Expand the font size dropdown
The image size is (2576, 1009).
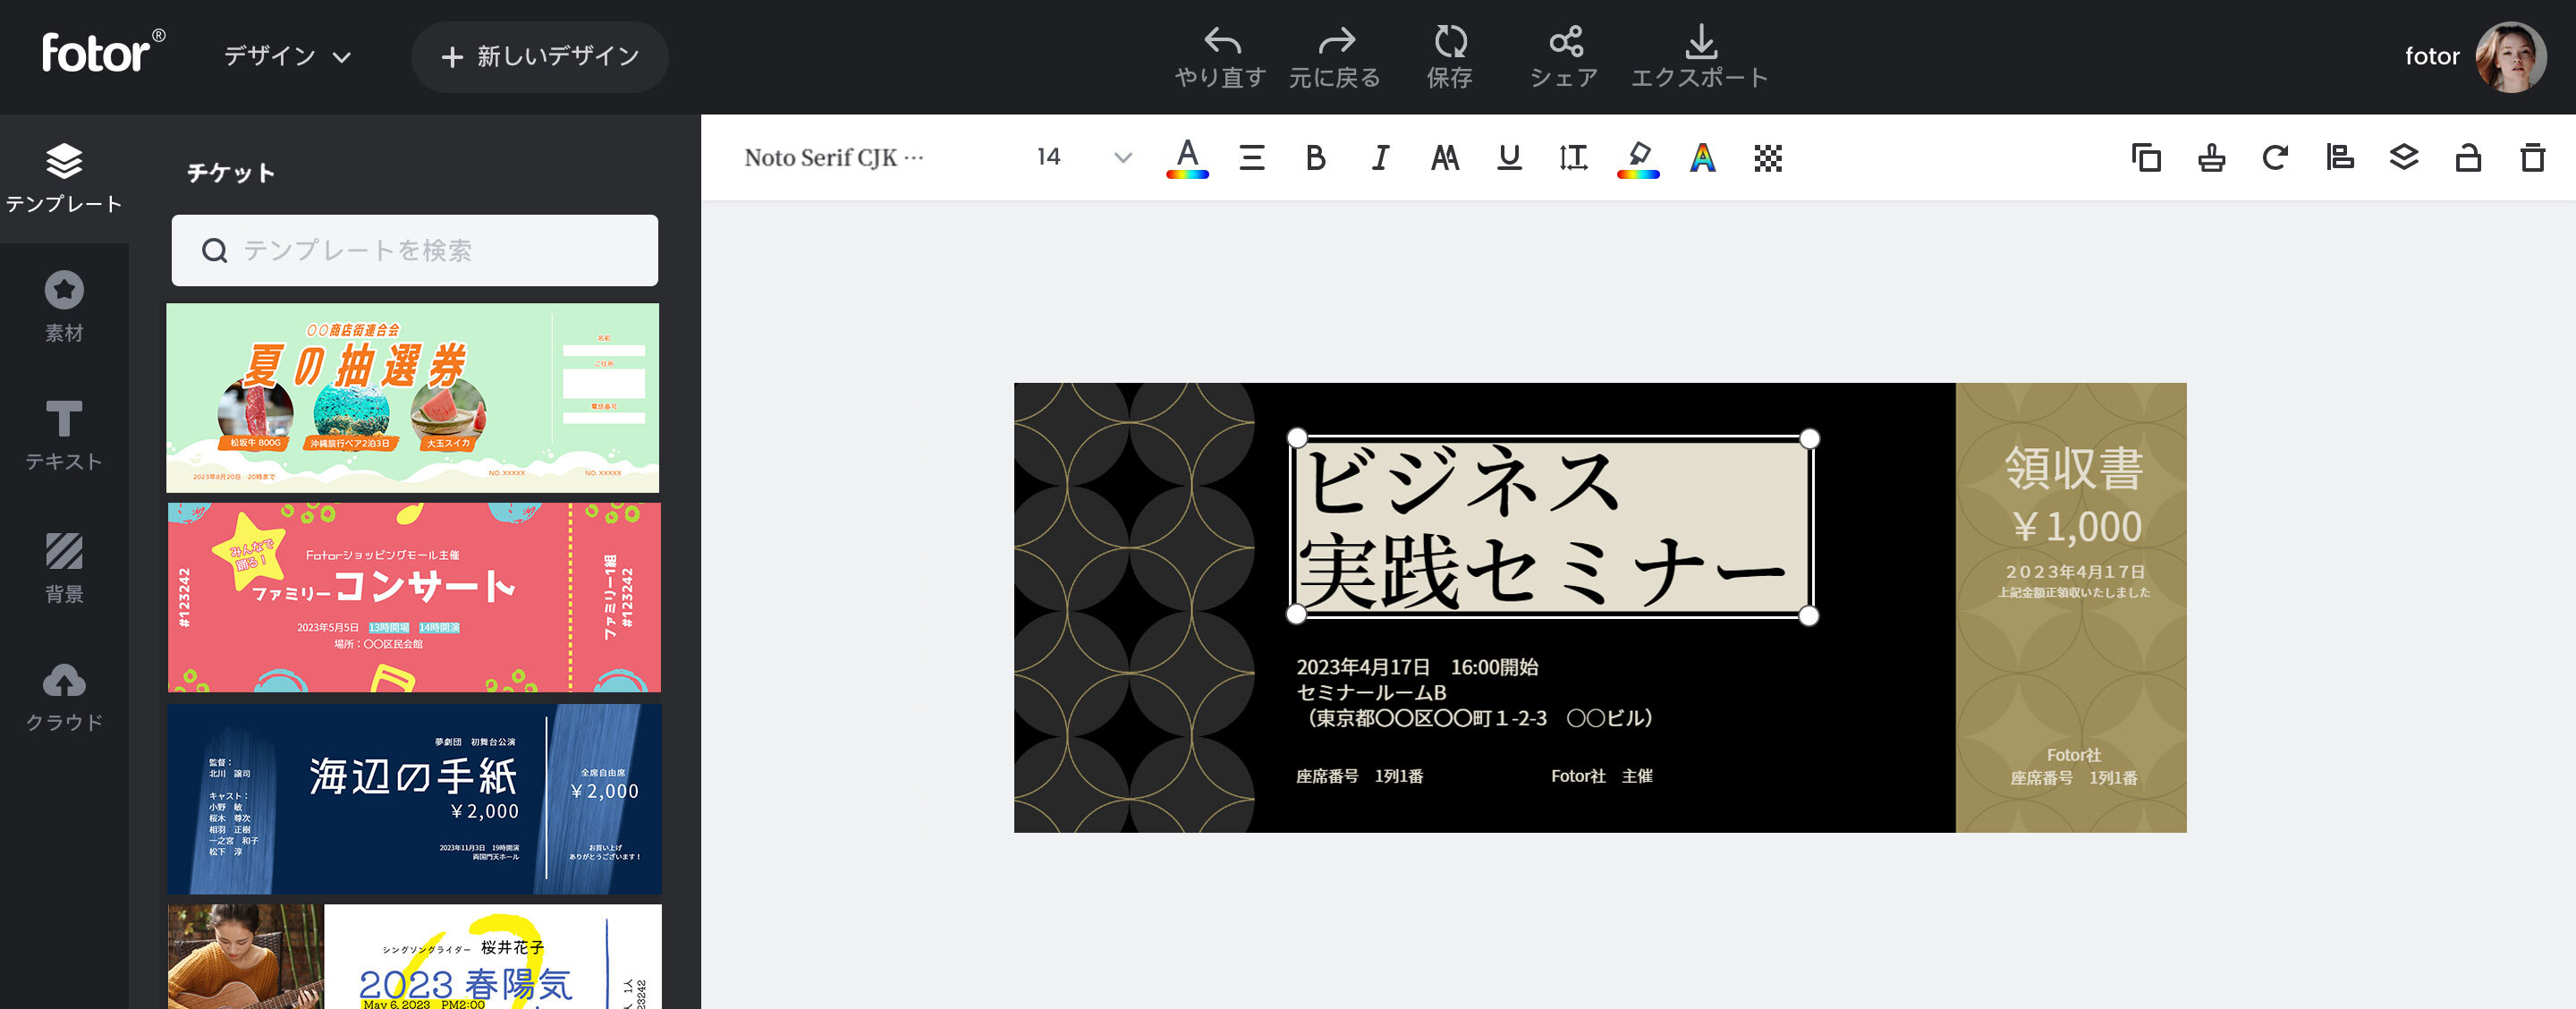point(1122,158)
